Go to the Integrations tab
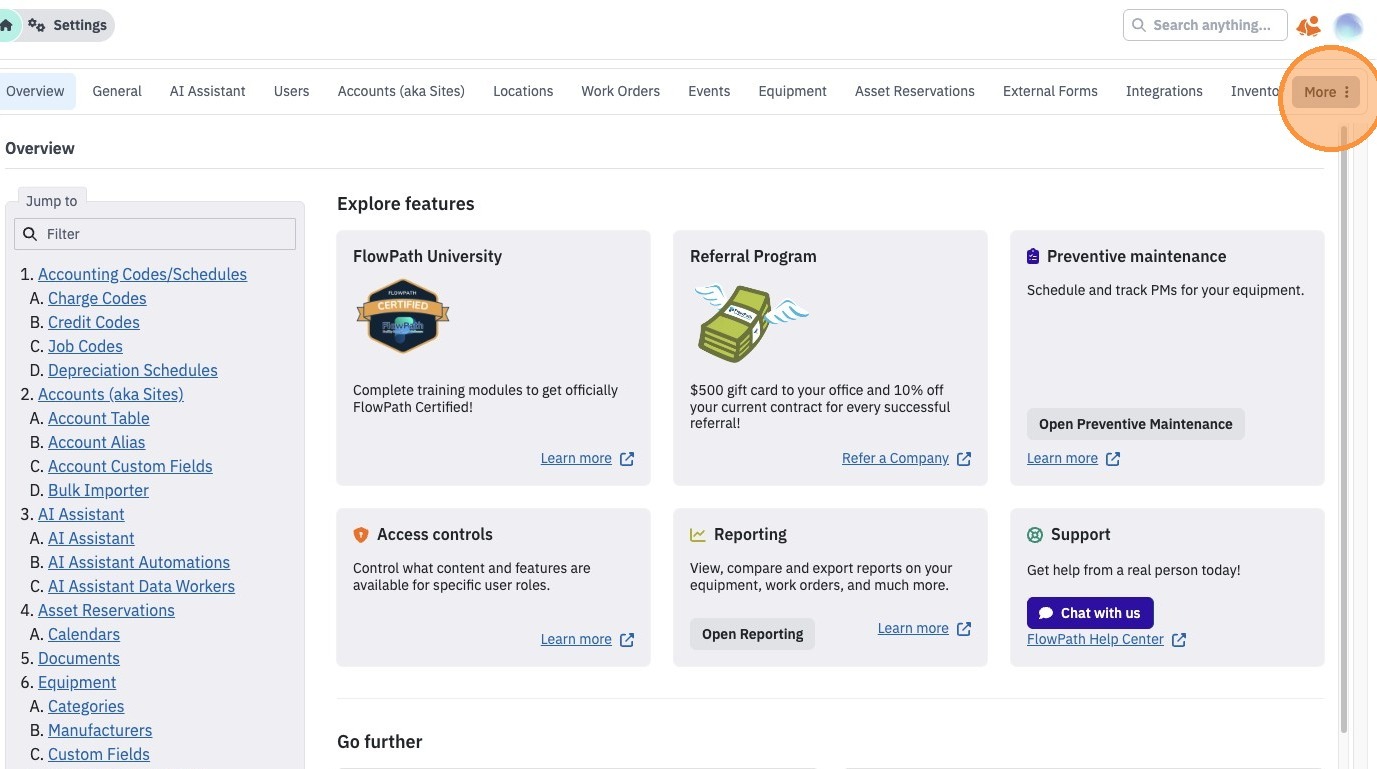The image size is (1377, 769). coord(1164,91)
